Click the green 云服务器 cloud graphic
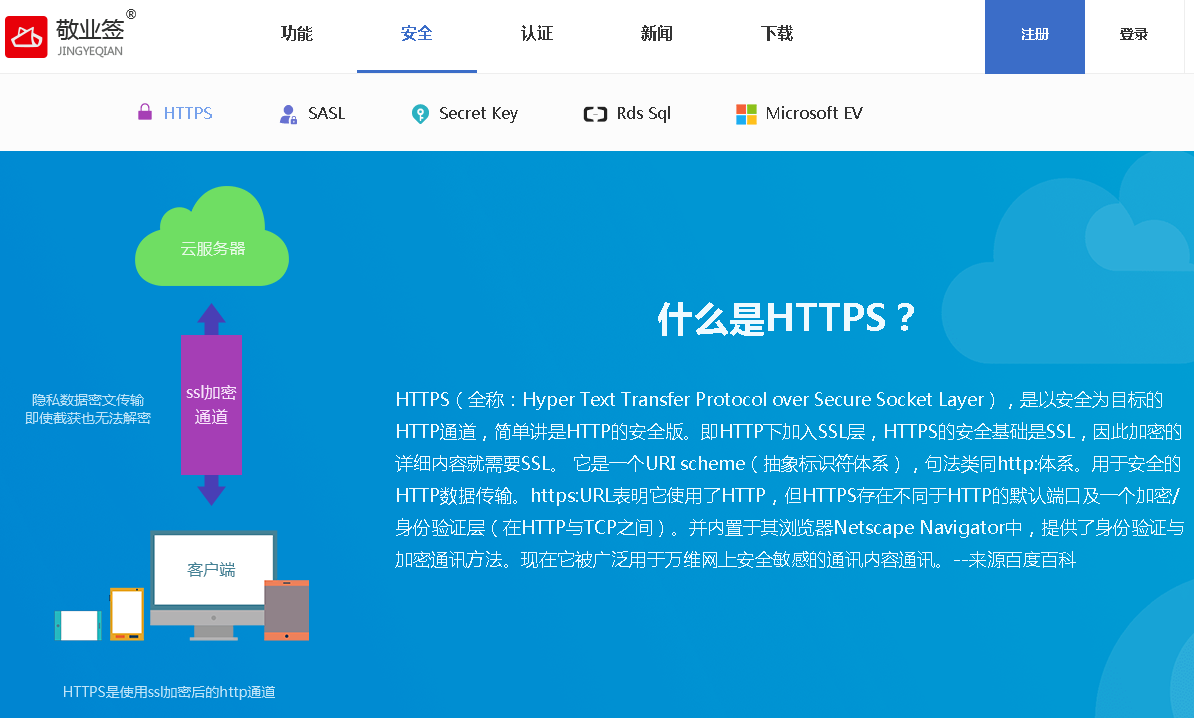The width and height of the screenshot is (1194, 718). tap(212, 237)
